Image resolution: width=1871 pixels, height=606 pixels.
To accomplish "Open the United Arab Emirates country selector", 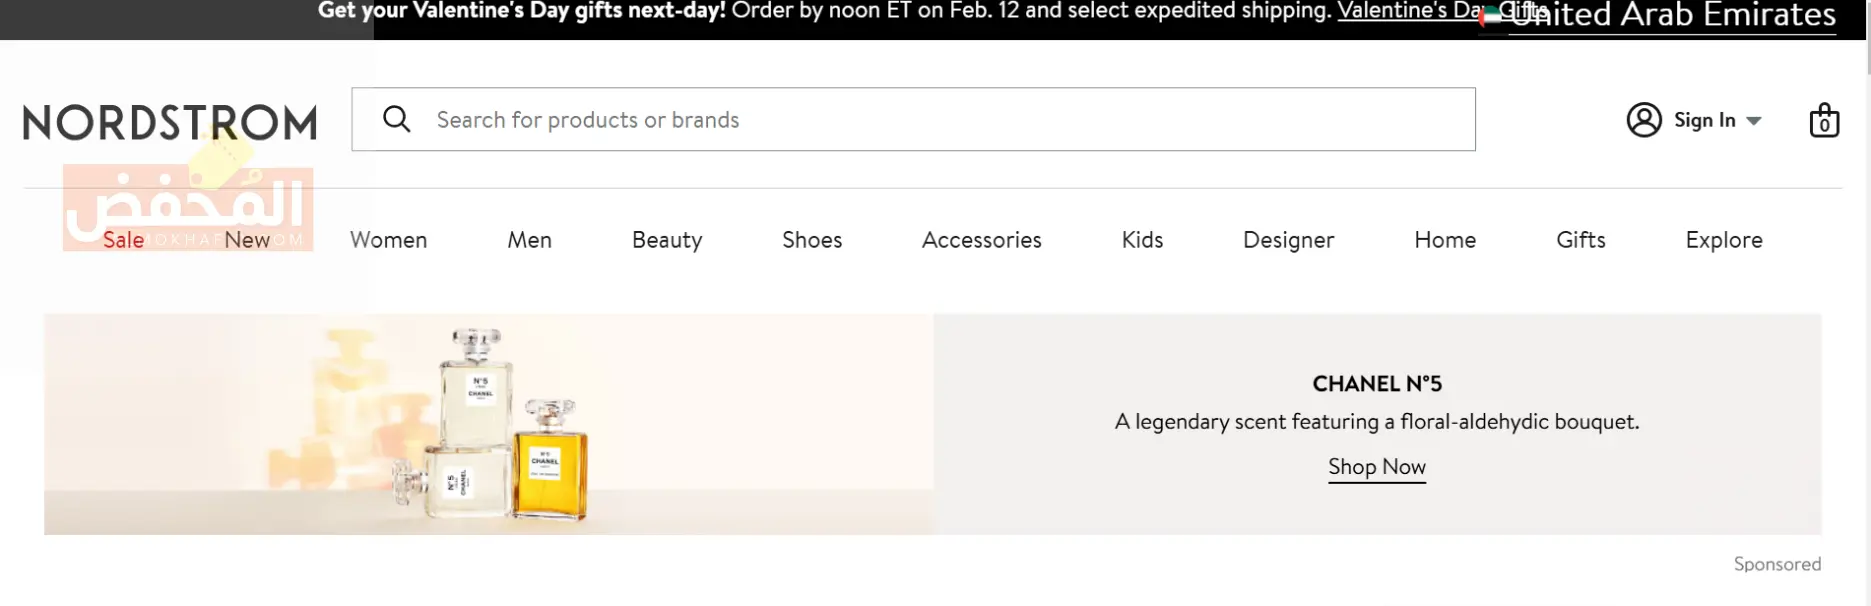I will (x=1672, y=15).
